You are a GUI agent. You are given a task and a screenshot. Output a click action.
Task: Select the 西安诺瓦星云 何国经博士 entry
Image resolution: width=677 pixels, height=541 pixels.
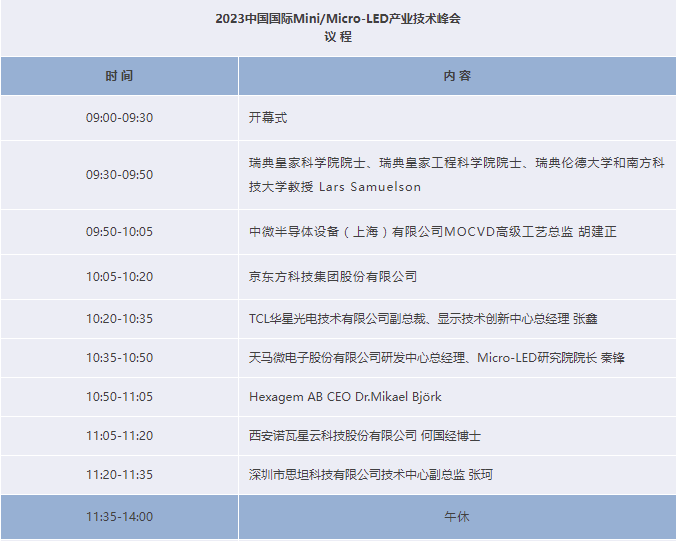click(x=365, y=436)
